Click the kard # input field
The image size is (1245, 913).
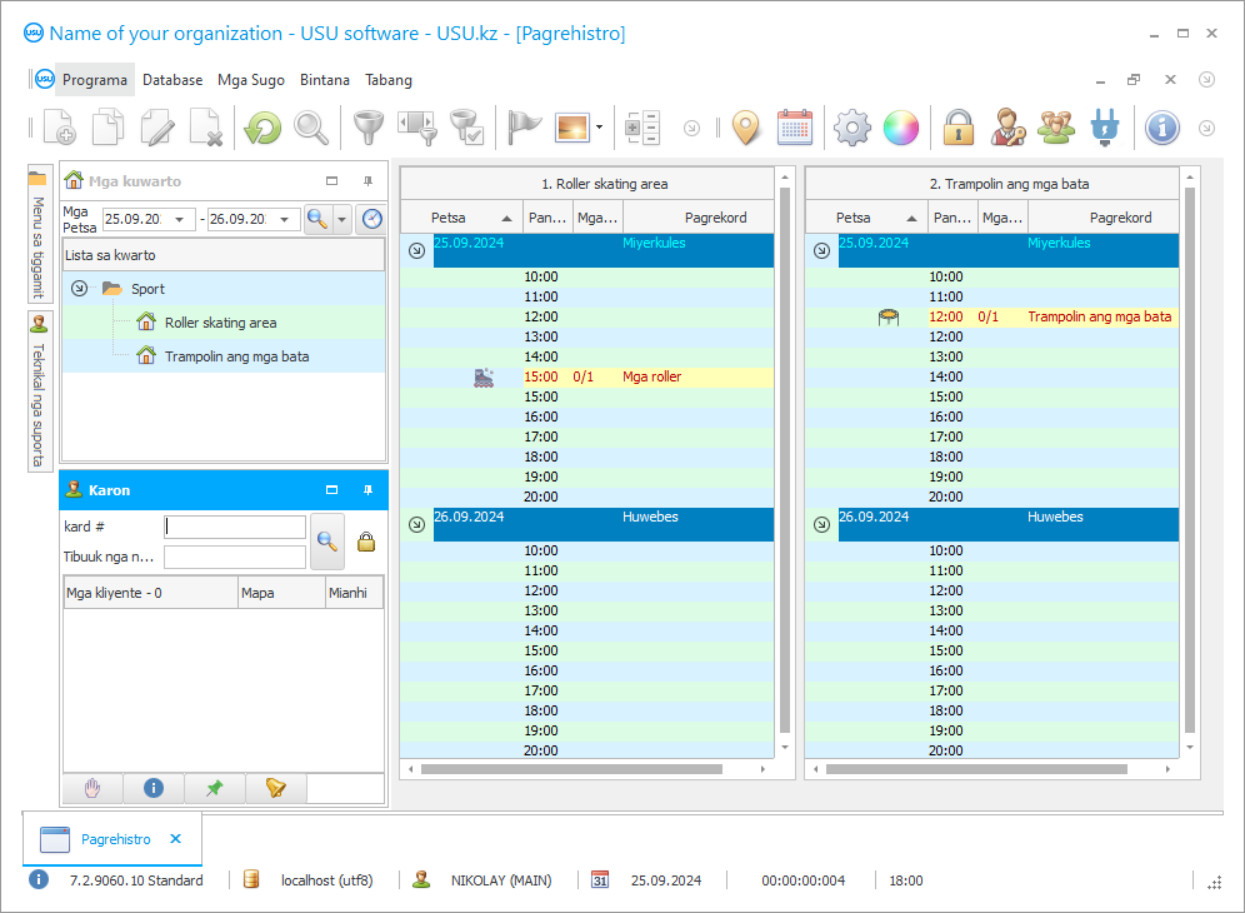(235, 527)
